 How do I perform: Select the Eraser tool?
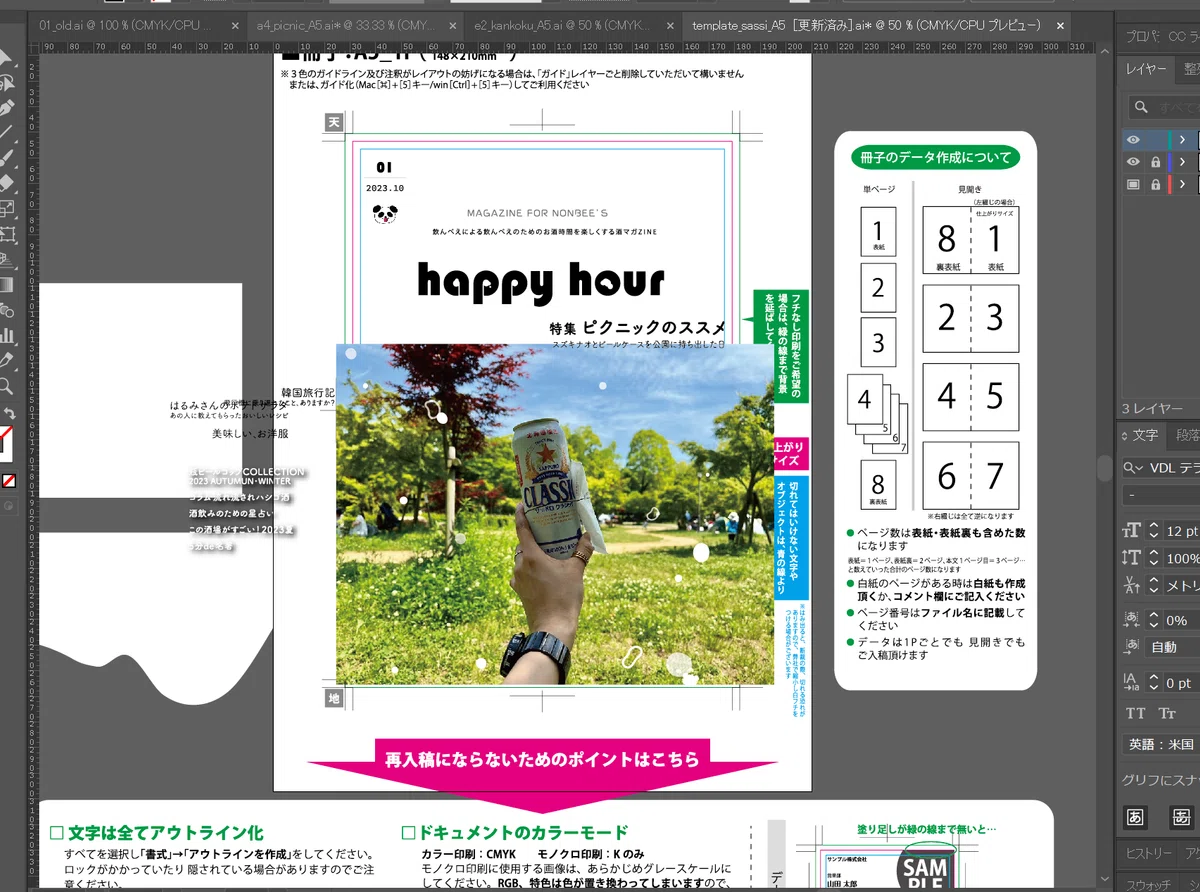(6, 184)
